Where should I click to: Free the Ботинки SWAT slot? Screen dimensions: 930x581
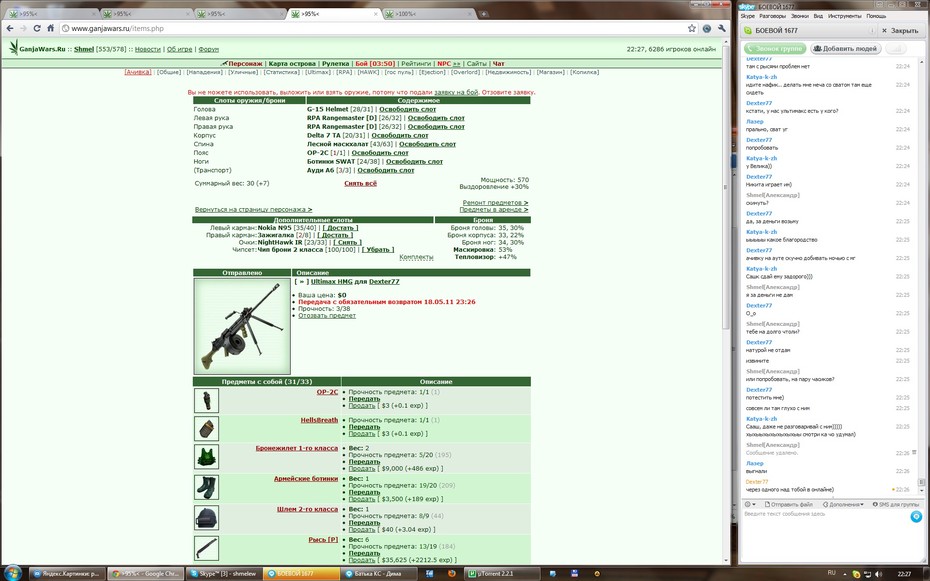point(415,161)
